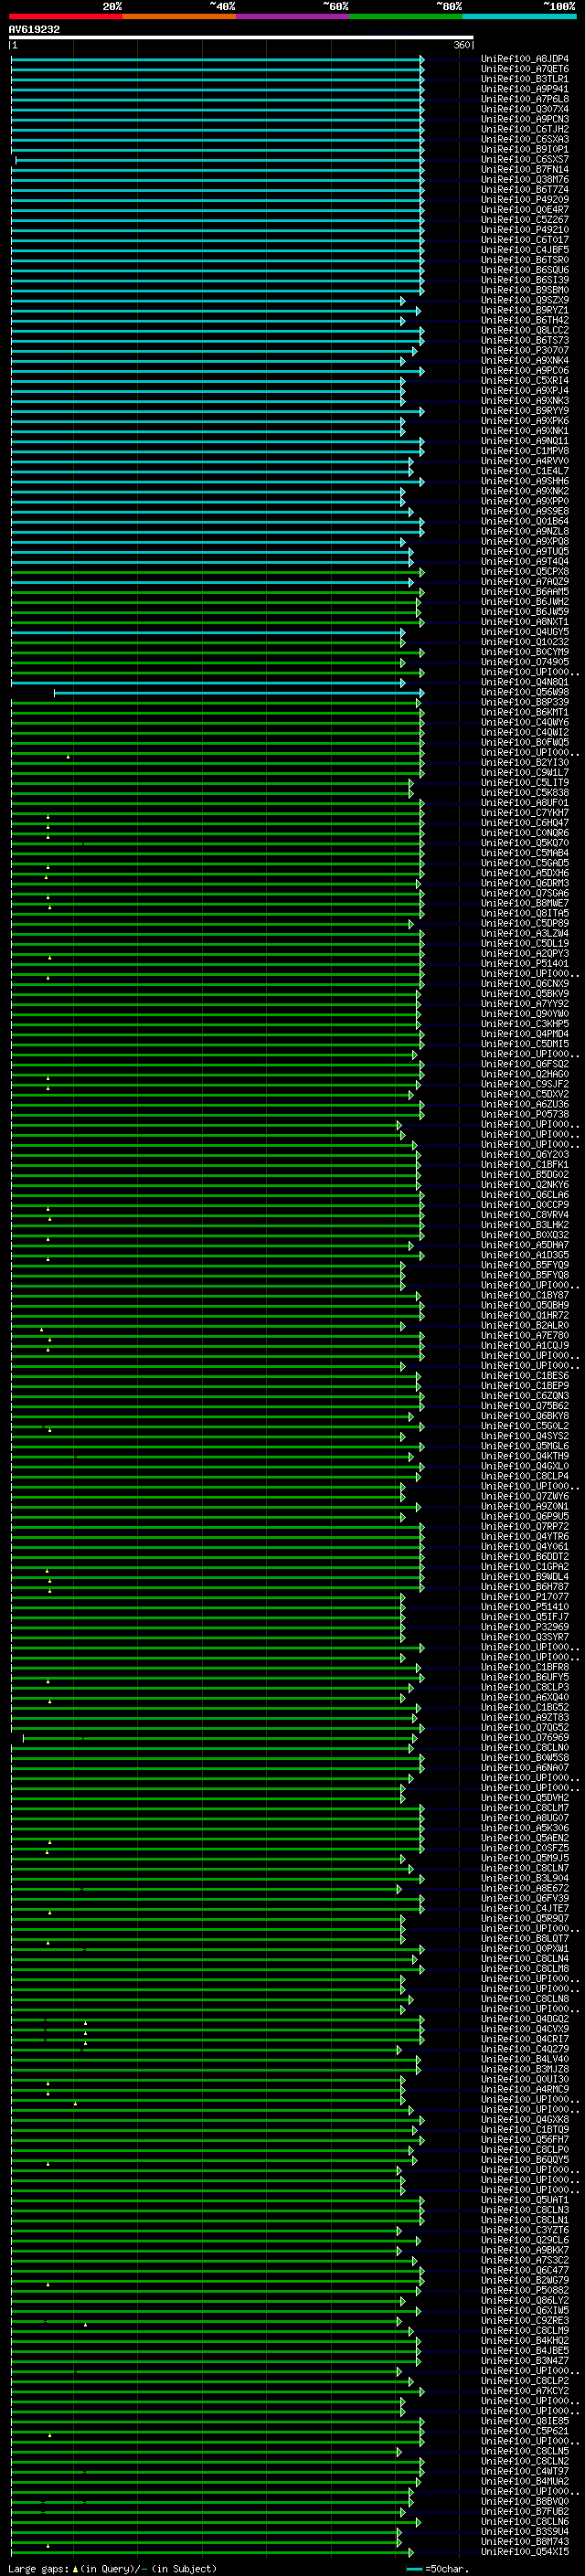Select the UniRef100_C4JBF5 label
This screenshot has width=585, height=2576.
[525, 250]
